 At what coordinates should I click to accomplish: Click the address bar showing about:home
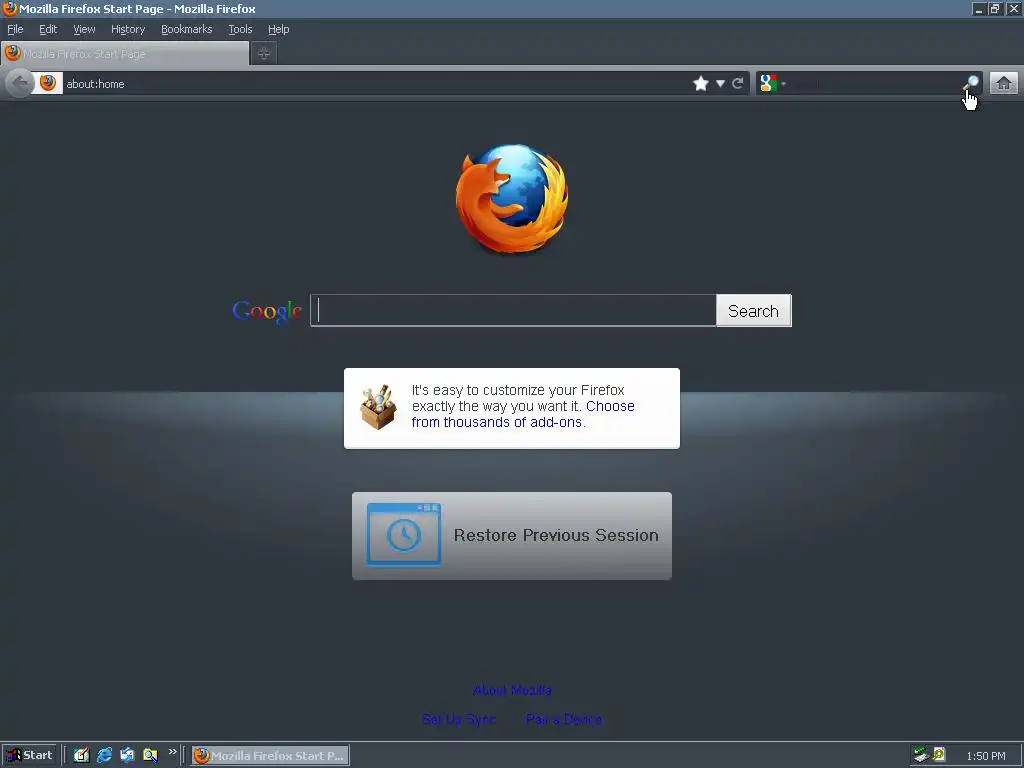376,84
